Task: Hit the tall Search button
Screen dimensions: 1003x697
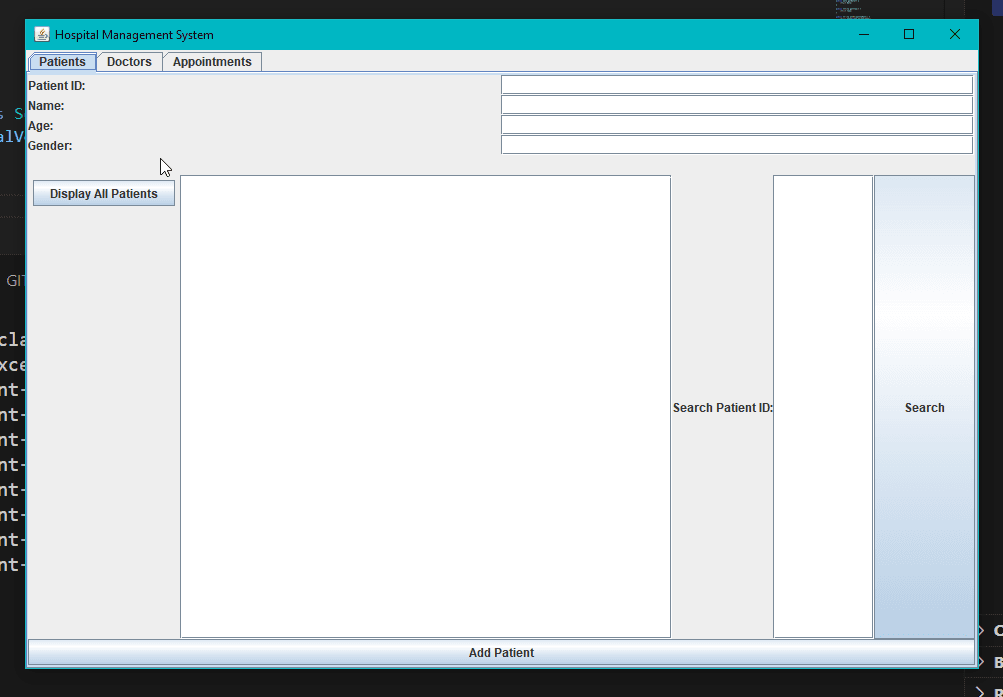Action: click(x=924, y=407)
